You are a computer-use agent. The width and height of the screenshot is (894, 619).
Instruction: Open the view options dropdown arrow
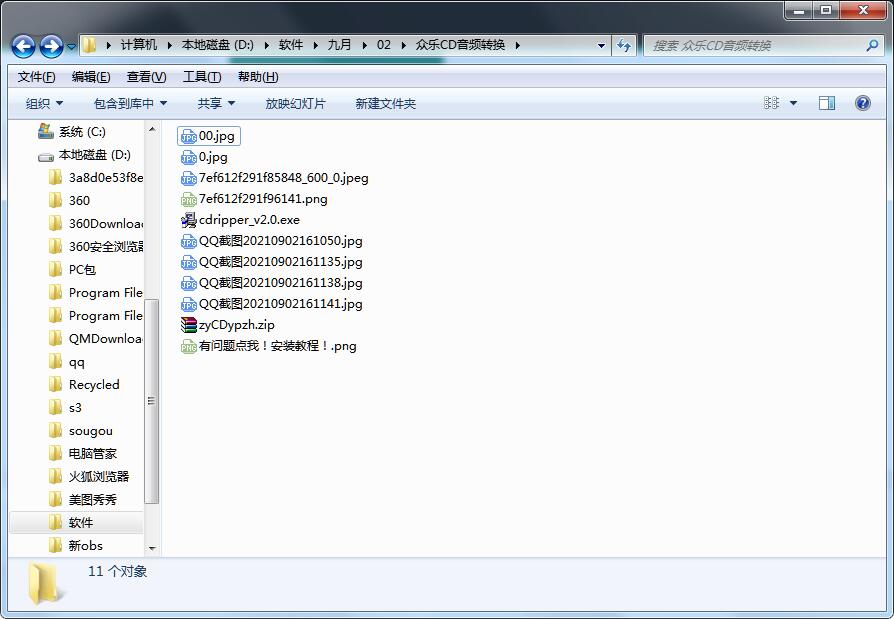click(793, 103)
